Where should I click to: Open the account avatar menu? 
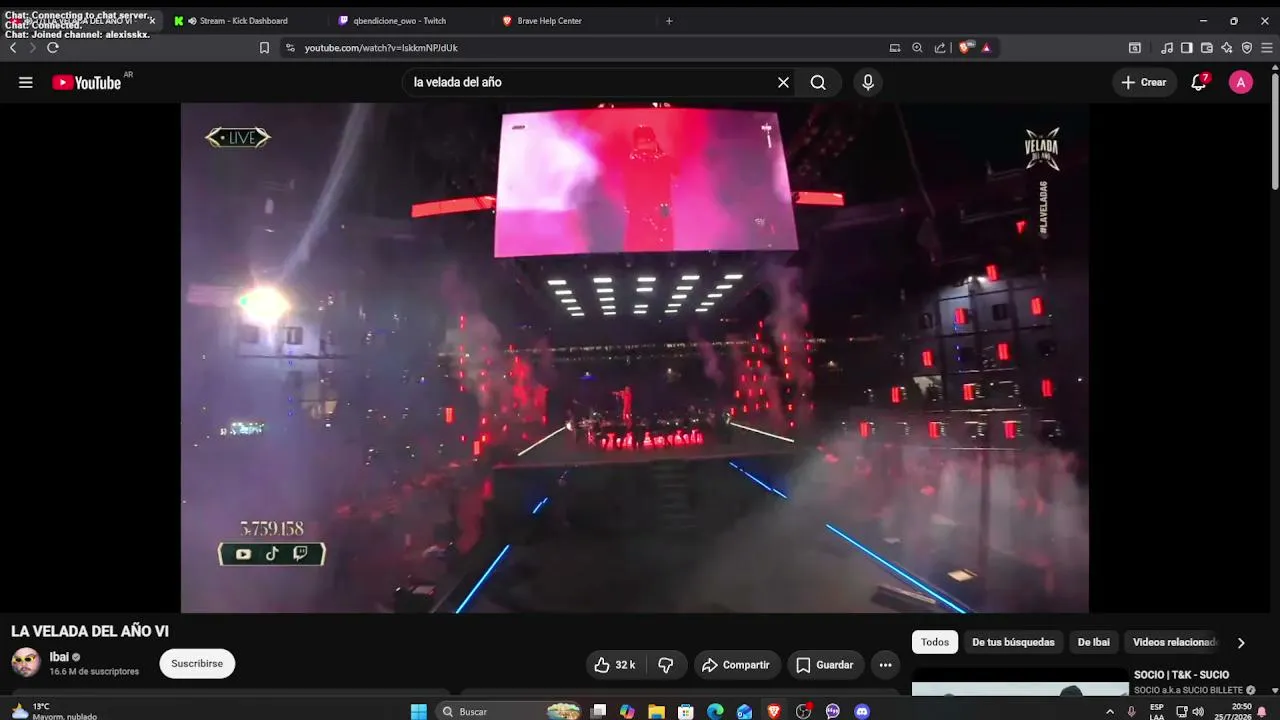click(x=1241, y=82)
